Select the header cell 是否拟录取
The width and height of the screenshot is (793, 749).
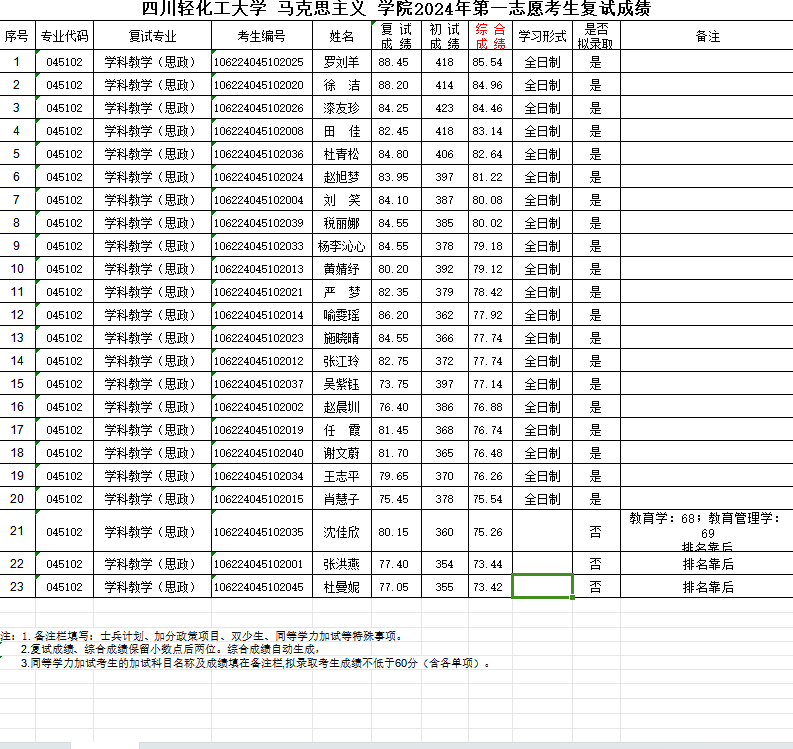point(596,36)
